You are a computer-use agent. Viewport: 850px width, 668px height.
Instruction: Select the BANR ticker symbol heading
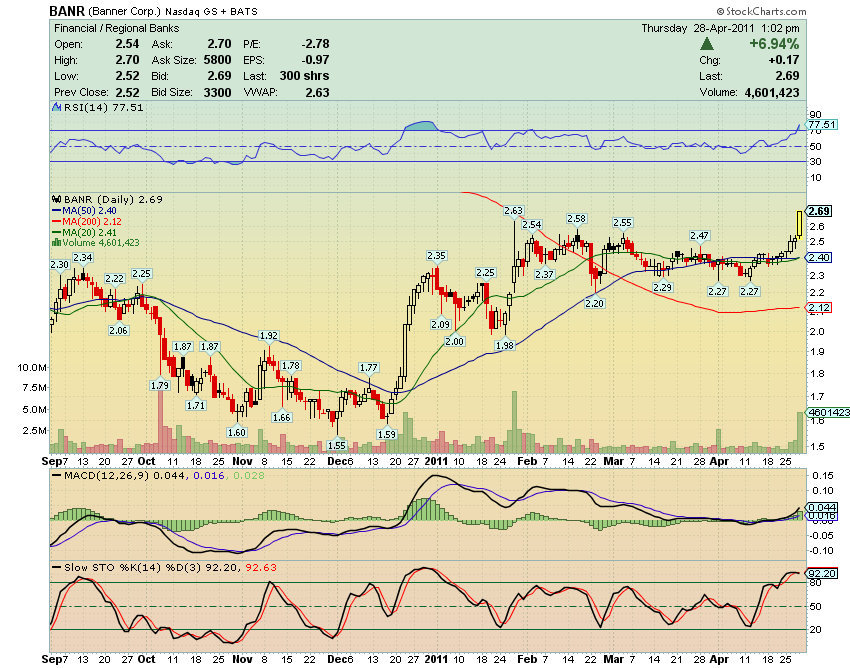(x=67, y=11)
